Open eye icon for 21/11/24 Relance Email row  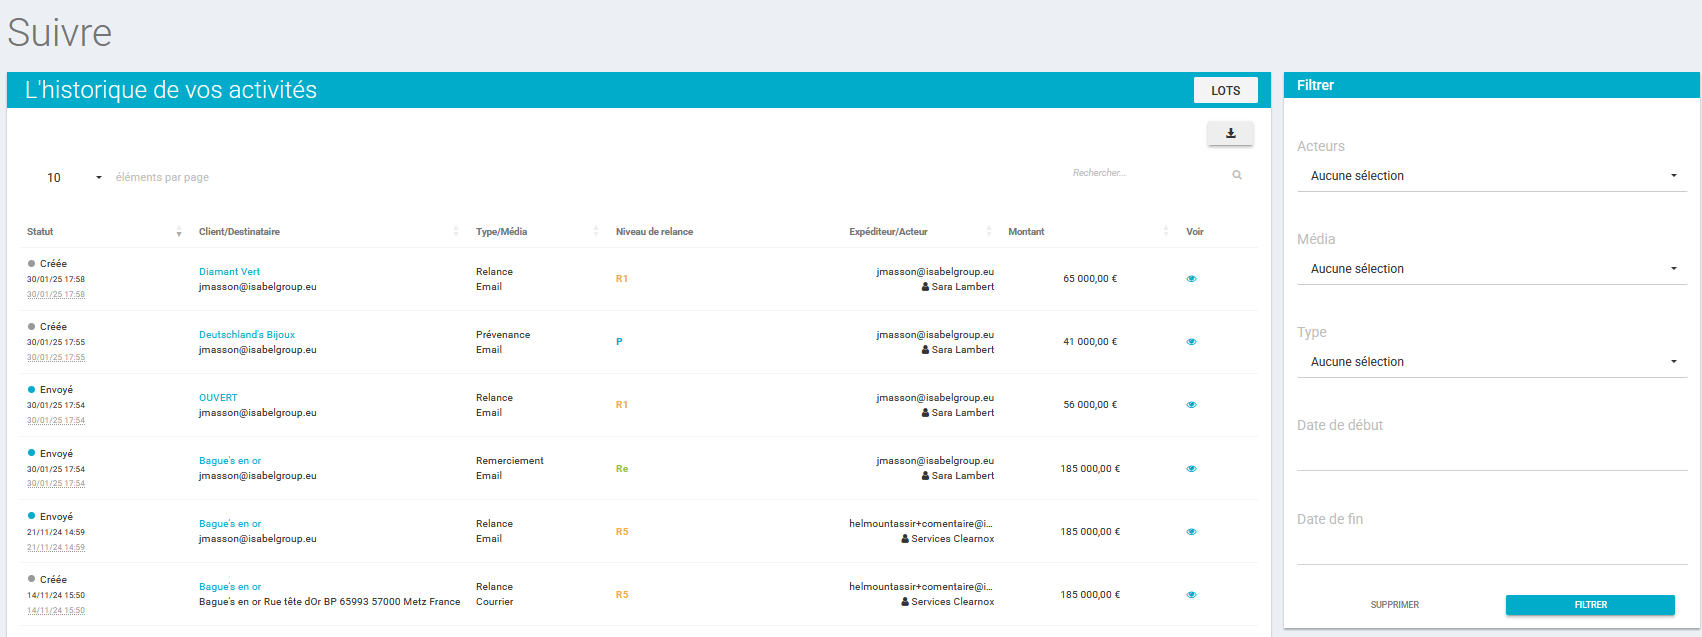coord(1191,532)
